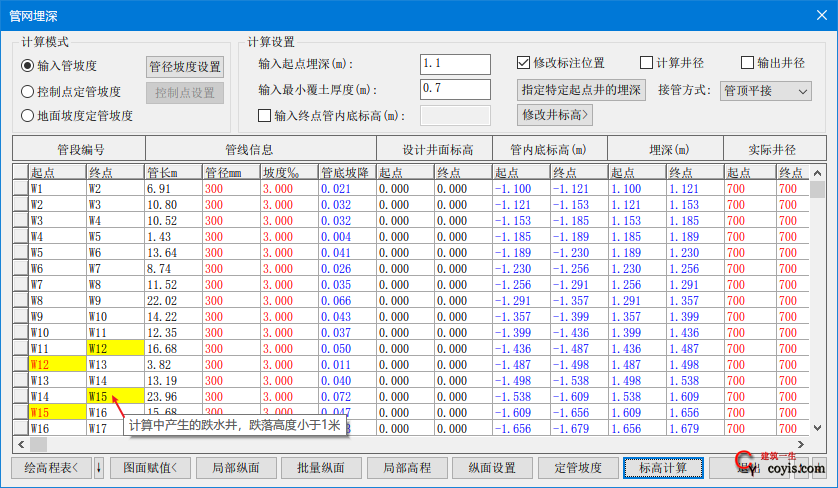
Task: Click the 设计井面标高 column group header
Action: 434,149
